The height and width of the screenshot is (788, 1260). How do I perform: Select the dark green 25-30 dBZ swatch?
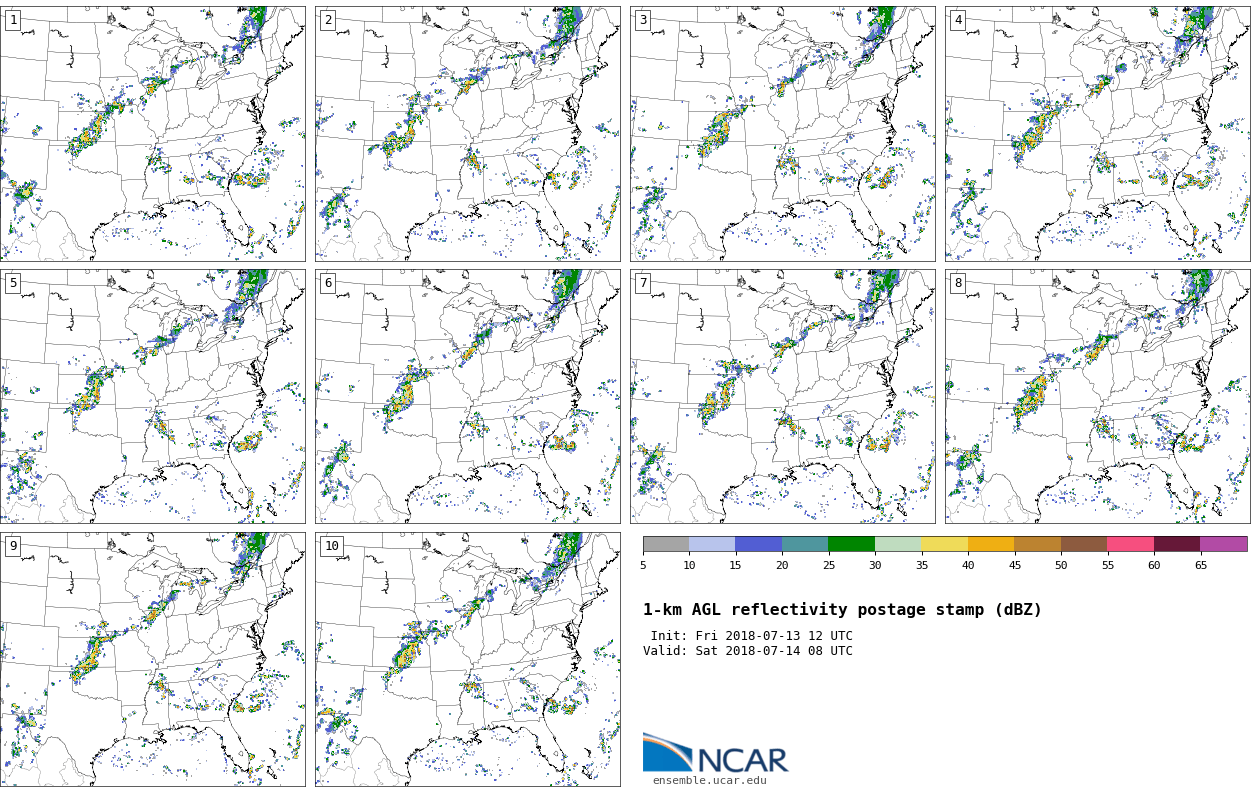coord(851,544)
